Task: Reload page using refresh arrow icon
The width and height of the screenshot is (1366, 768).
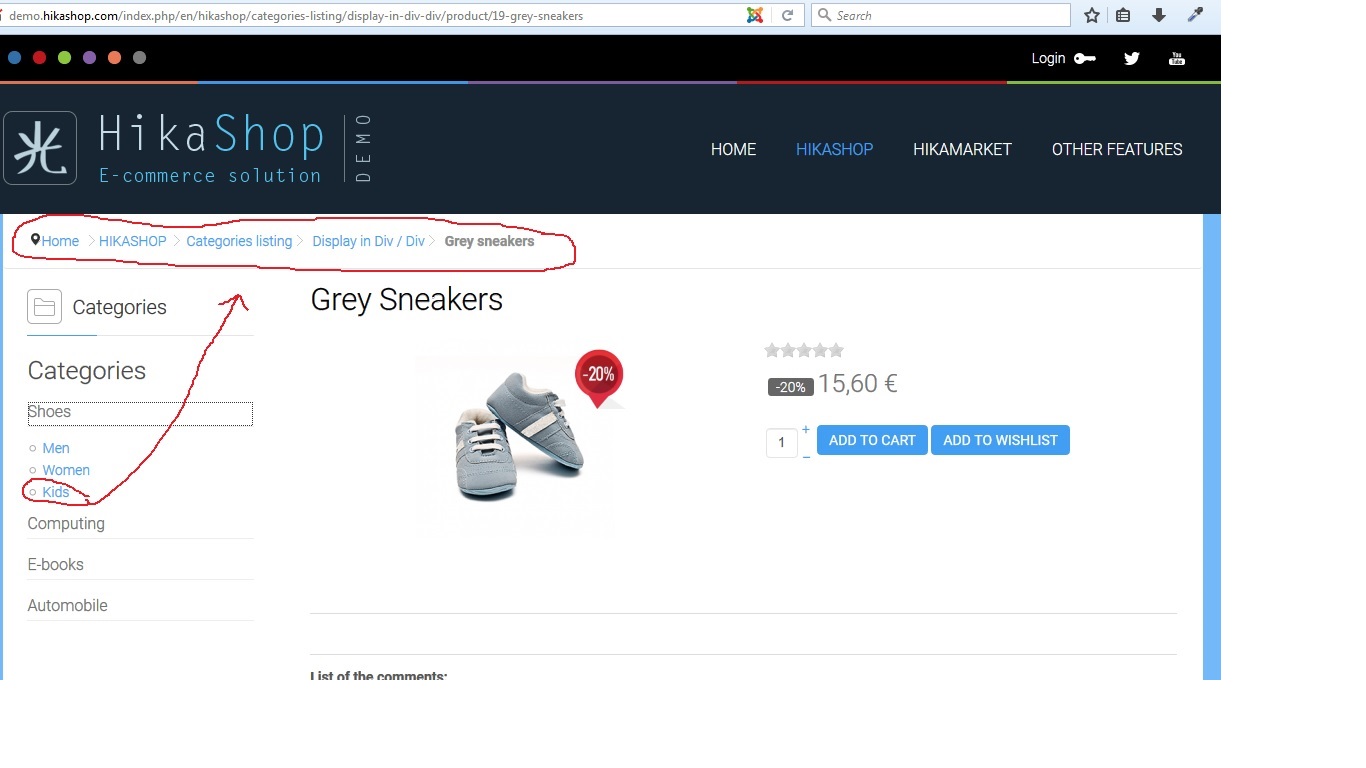Action: tap(788, 15)
